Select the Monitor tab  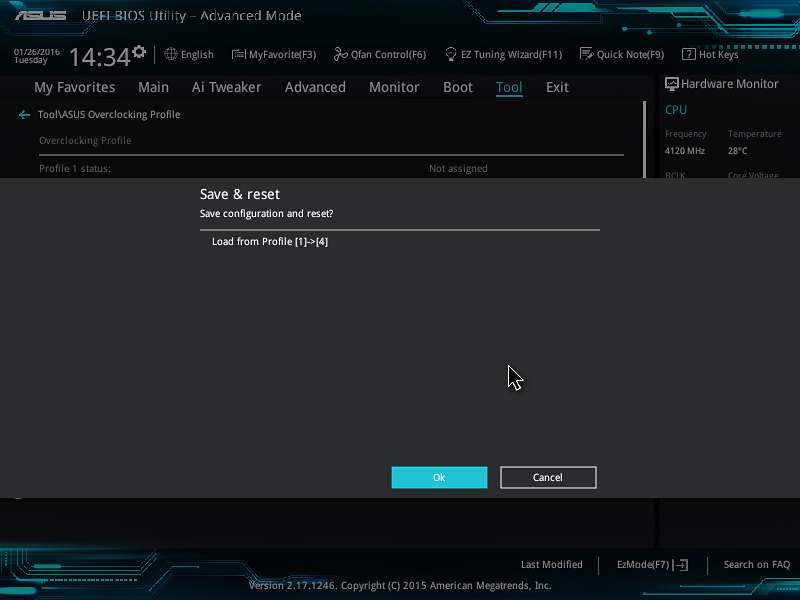tap(394, 87)
